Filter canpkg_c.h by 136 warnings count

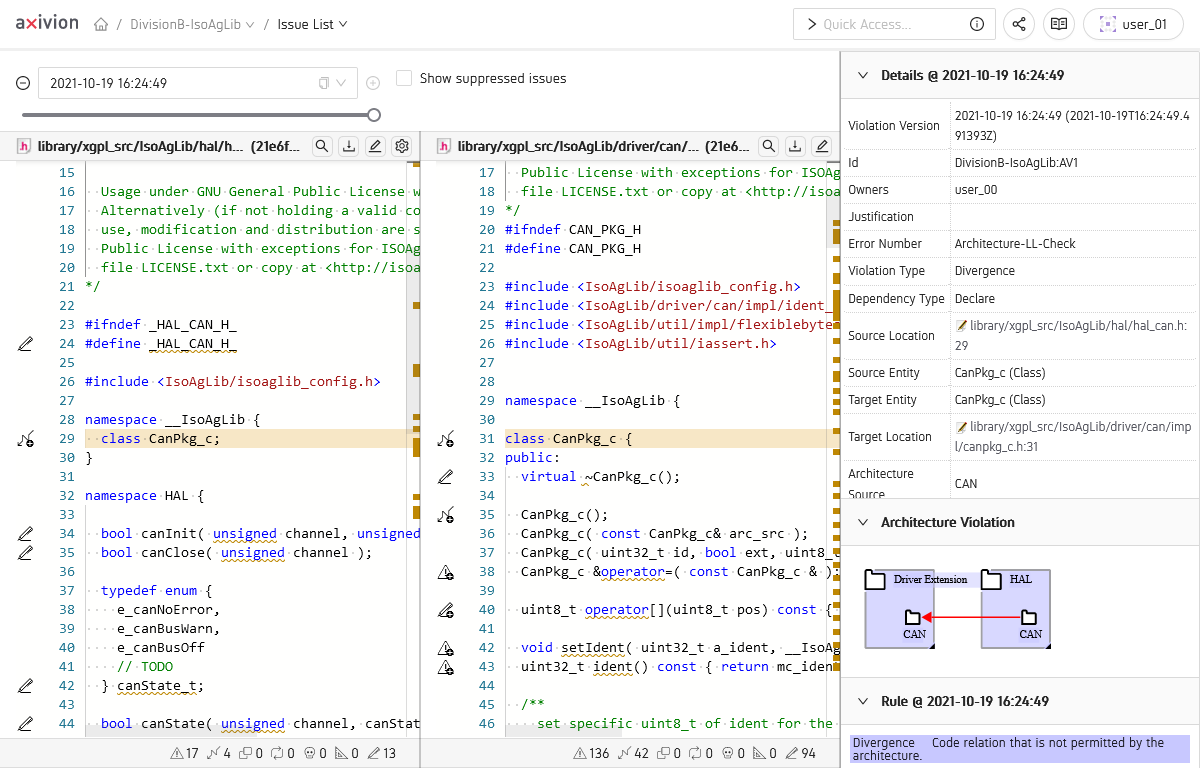pos(593,753)
